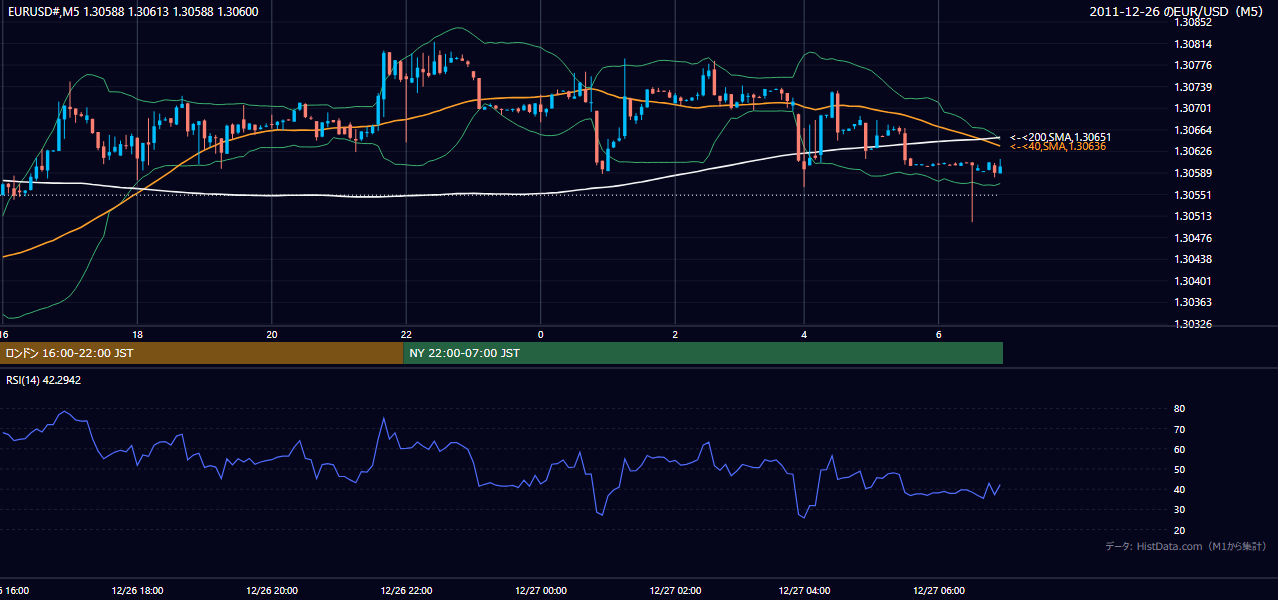Click price axis label 1.30589
The image size is (1278, 600).
(1193, 173)
